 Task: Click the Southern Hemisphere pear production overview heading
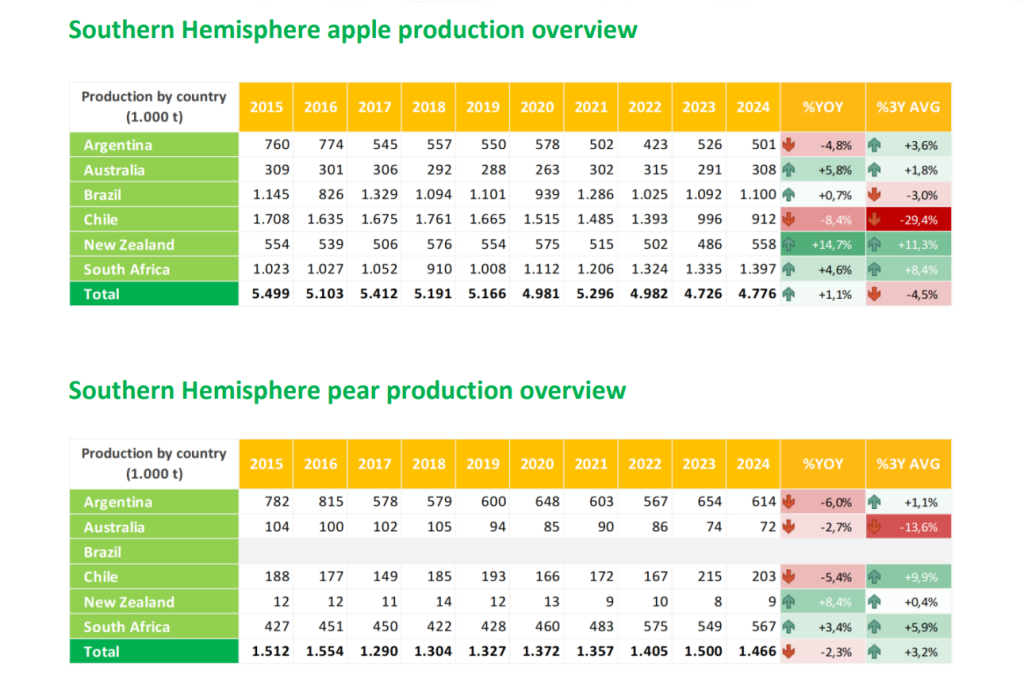click(347, 389)
